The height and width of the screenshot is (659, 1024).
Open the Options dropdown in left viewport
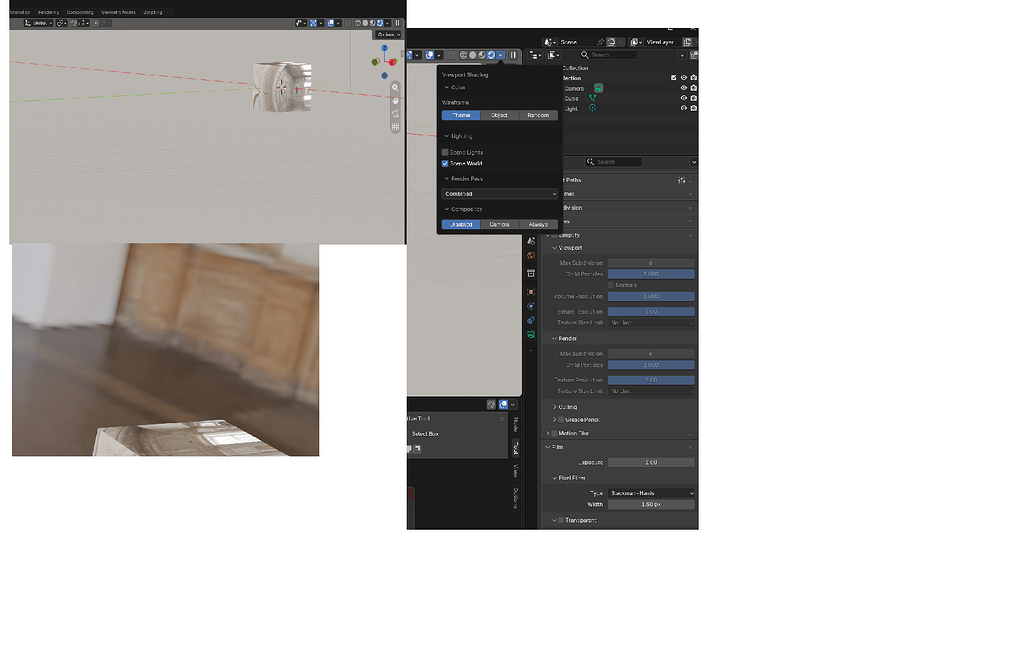pos(388,35)
